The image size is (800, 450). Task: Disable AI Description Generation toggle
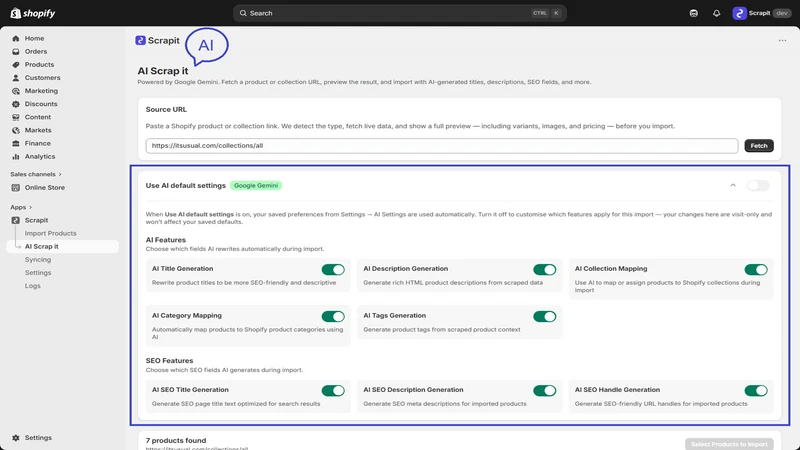point(544,269)
